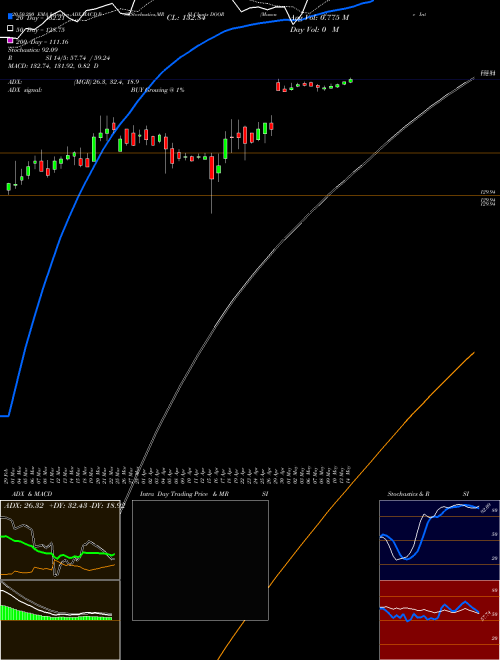
Task: Open the MACD histogram mini chart
Action: (x=60, y=620)
